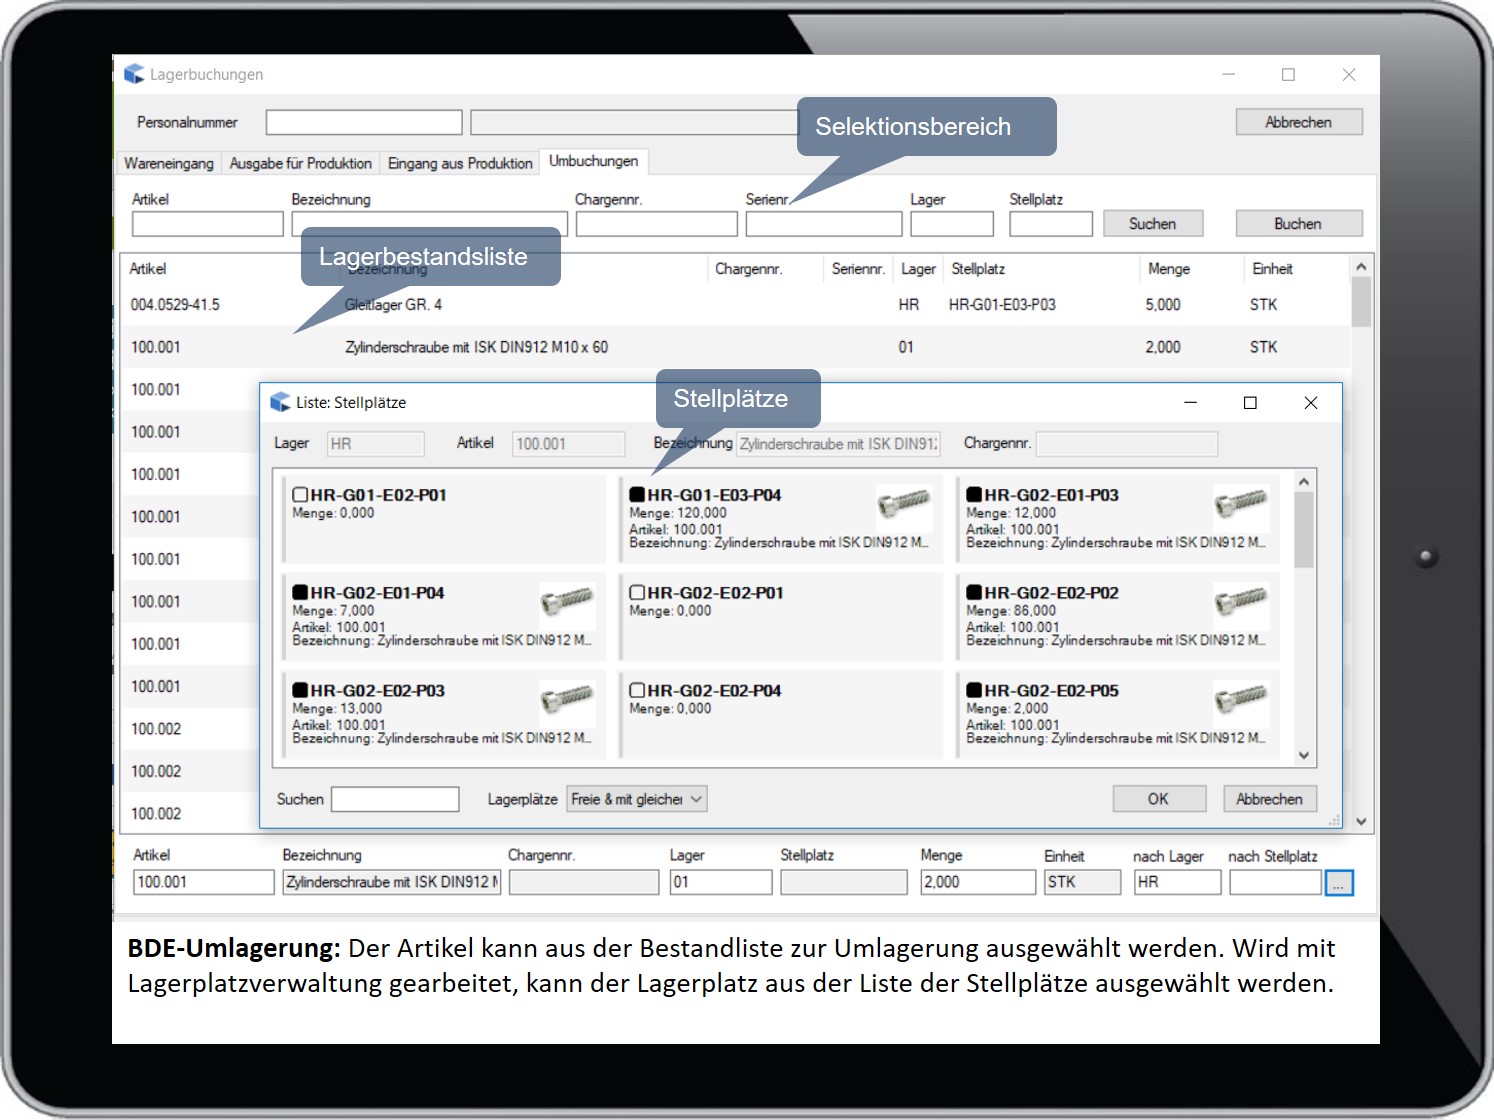
Task: Click Abbrechen in the Lagerbuchungen window
Action: pos(1298,122)
